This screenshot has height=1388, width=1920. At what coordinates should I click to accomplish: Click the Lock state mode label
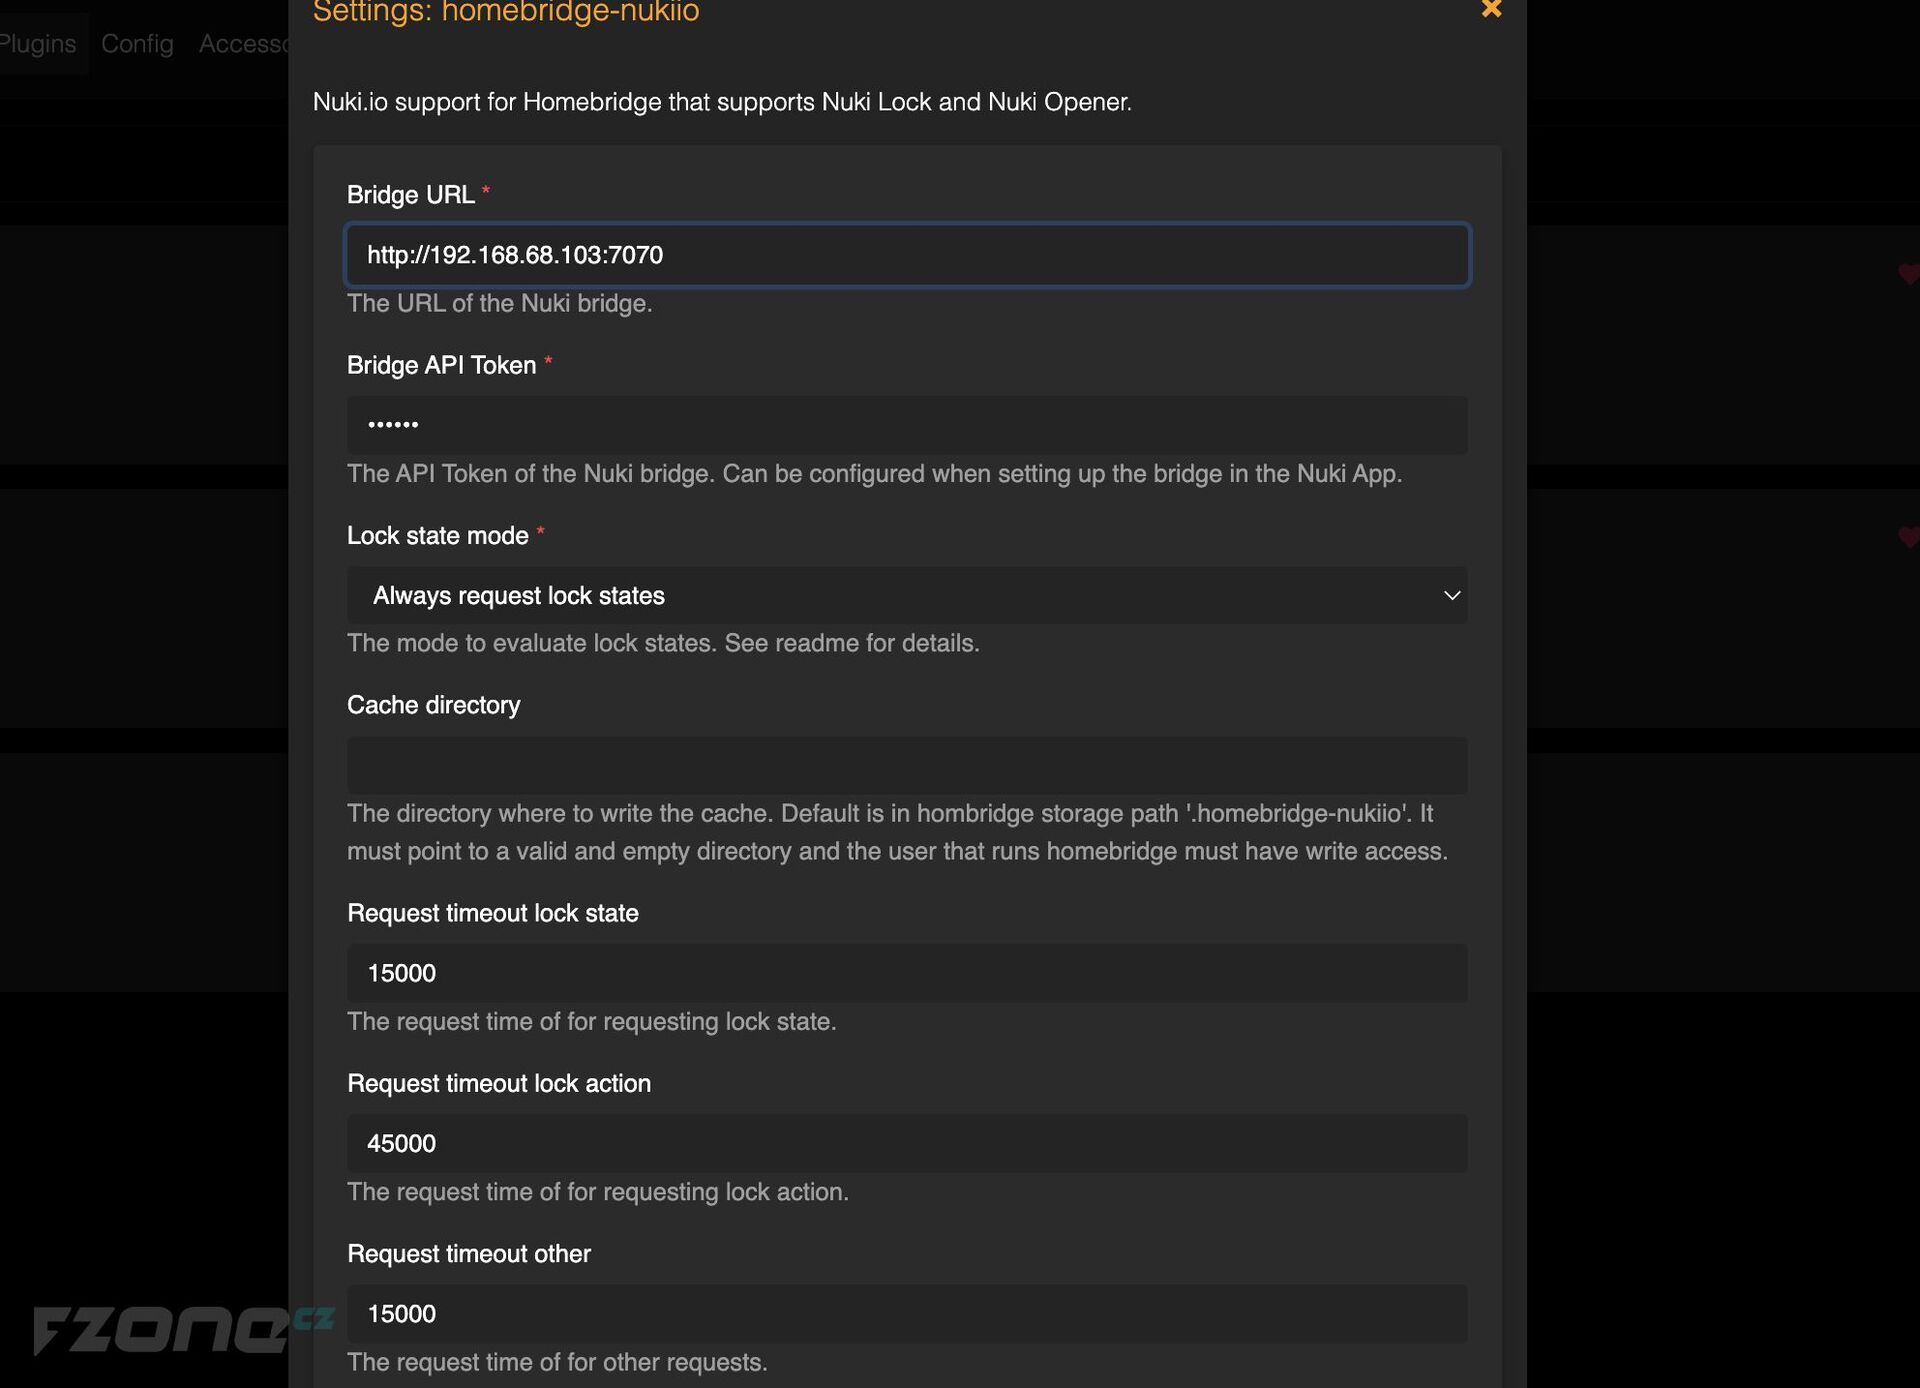(x=437, y=535)
